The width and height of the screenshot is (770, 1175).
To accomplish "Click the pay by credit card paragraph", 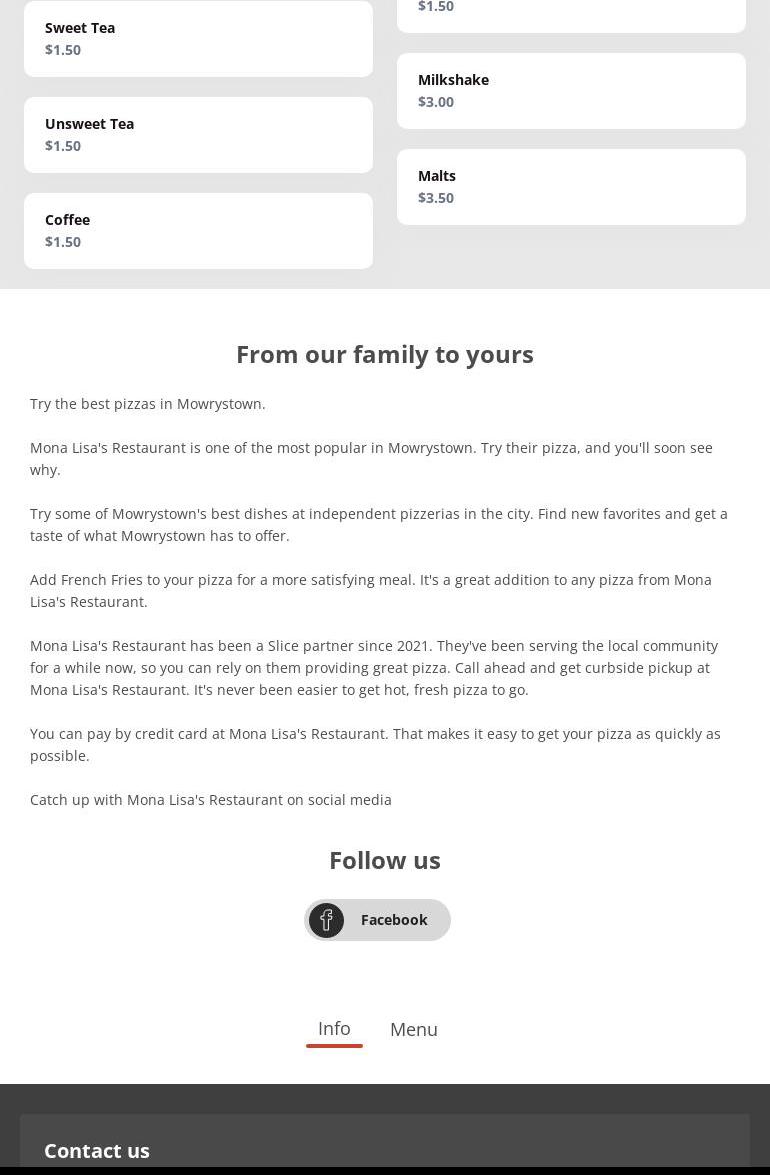I will click(x=375, y=745).
